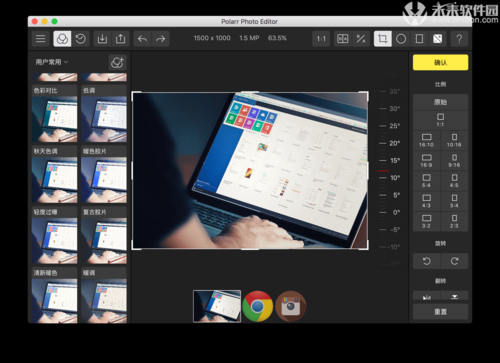Open the history panel icon

[81, 39]
